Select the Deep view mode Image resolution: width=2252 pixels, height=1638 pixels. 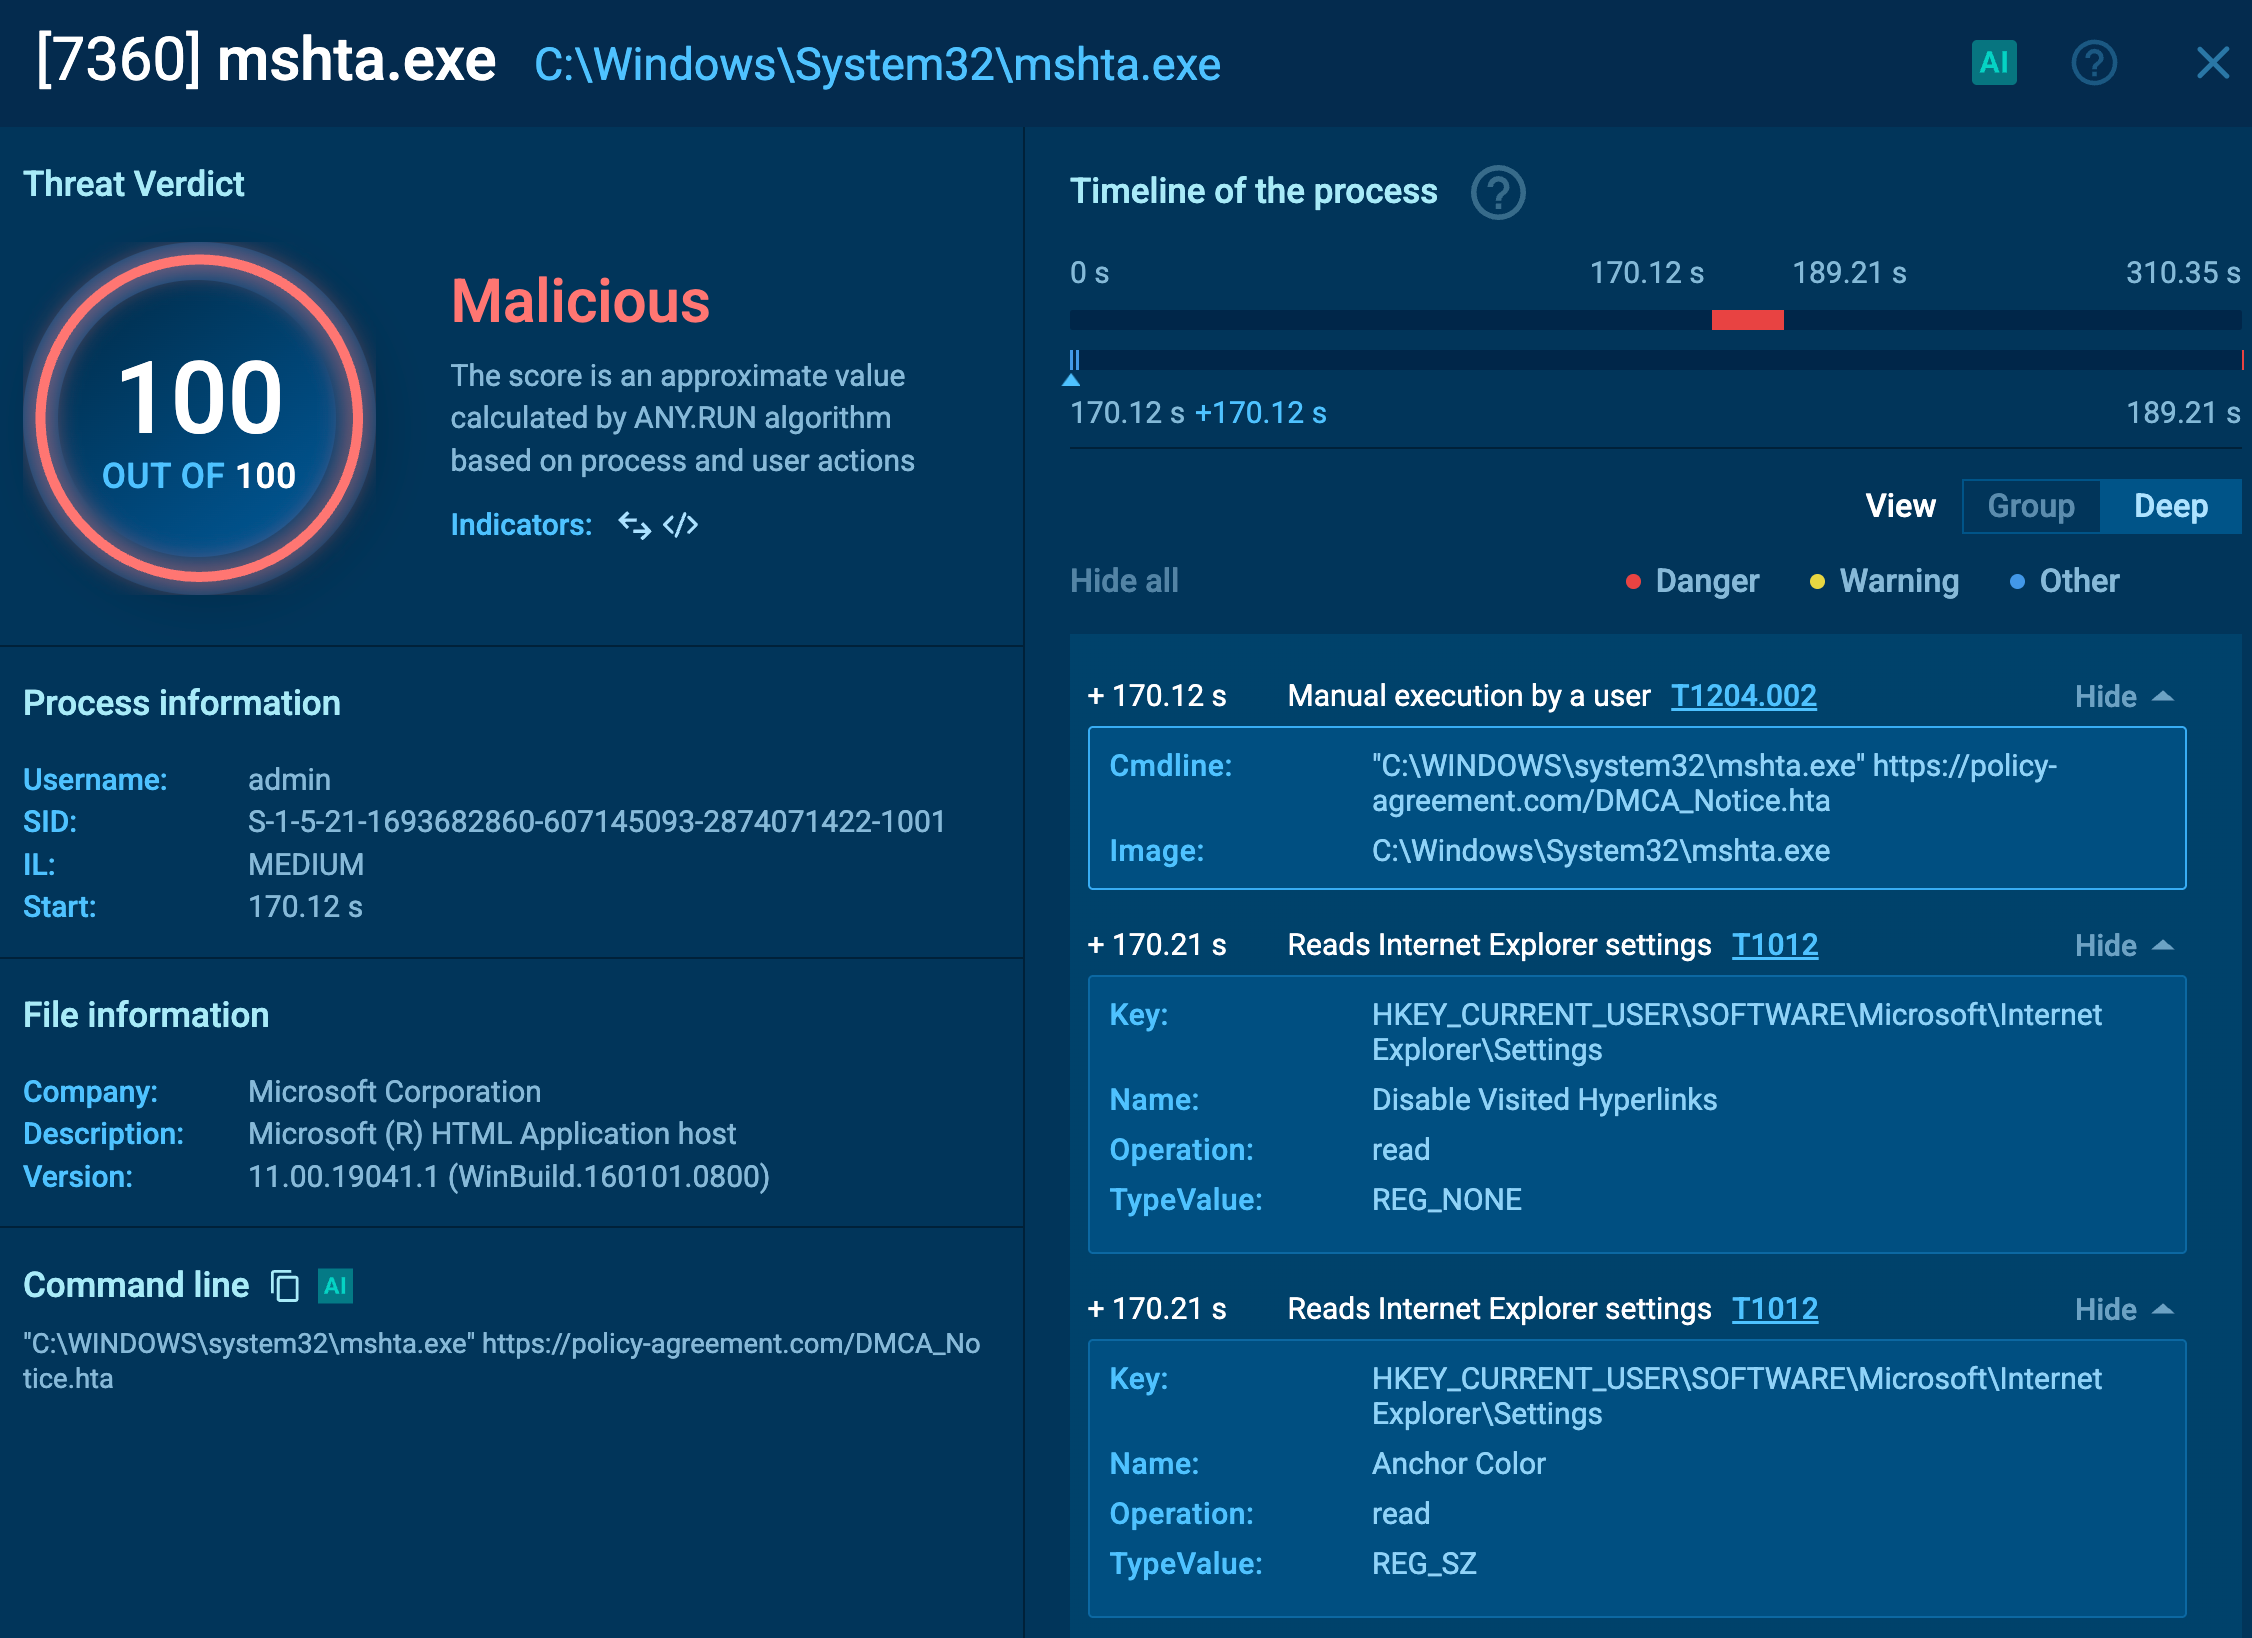tap(2170, 506)
